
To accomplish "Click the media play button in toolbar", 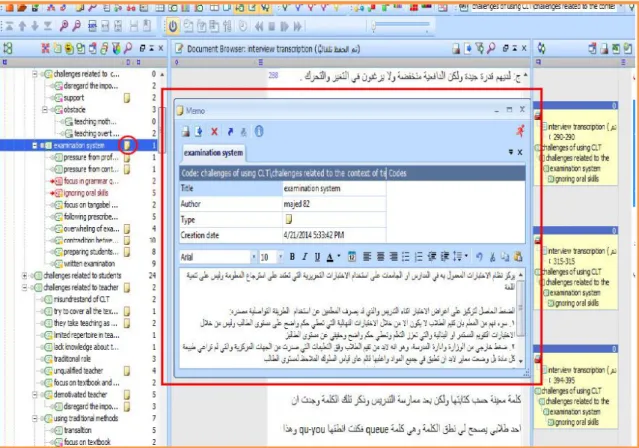I will [x=284, y=26].
